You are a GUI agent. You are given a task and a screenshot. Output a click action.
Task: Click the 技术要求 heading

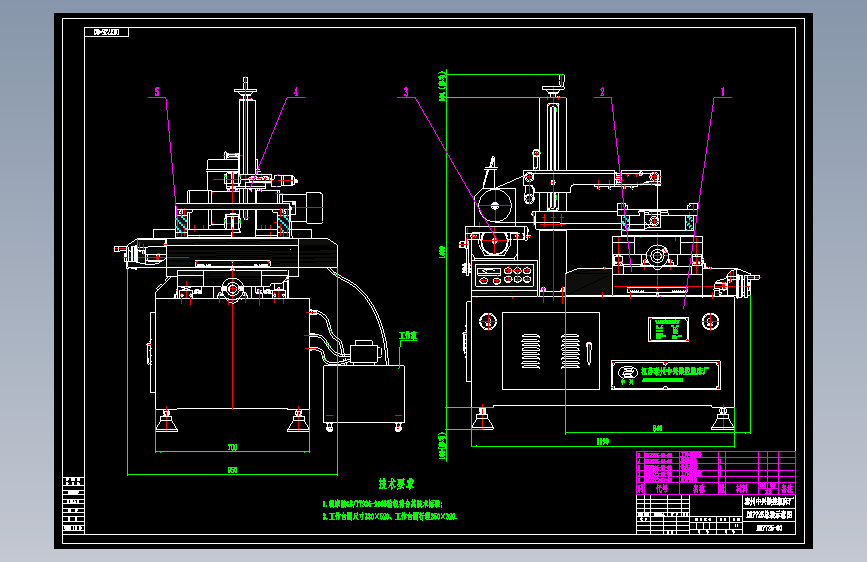[x=396, y=484]
